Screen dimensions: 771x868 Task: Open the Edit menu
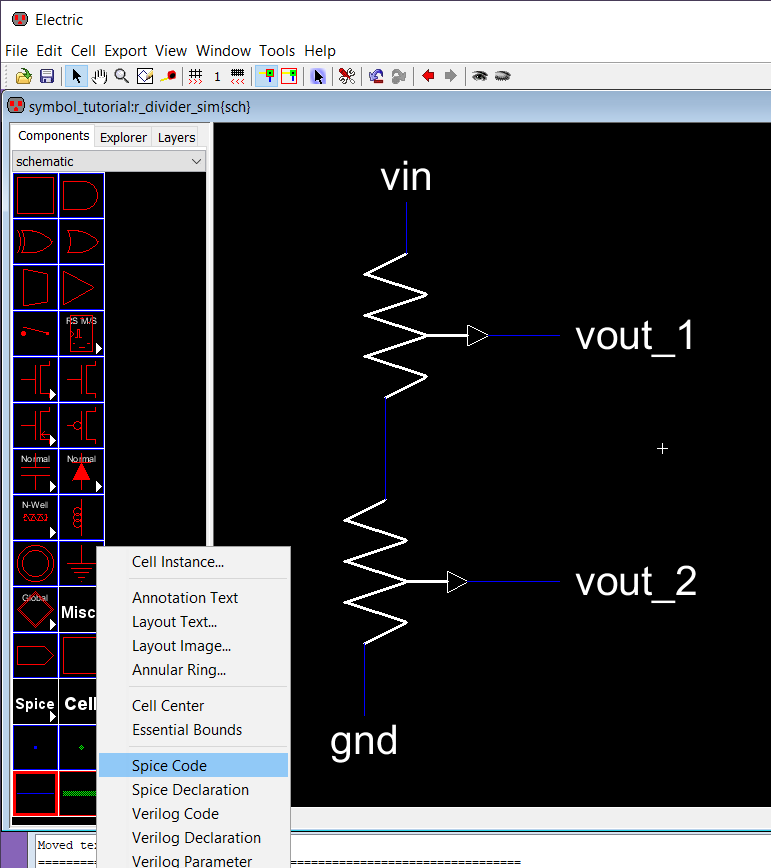[49, 51]
